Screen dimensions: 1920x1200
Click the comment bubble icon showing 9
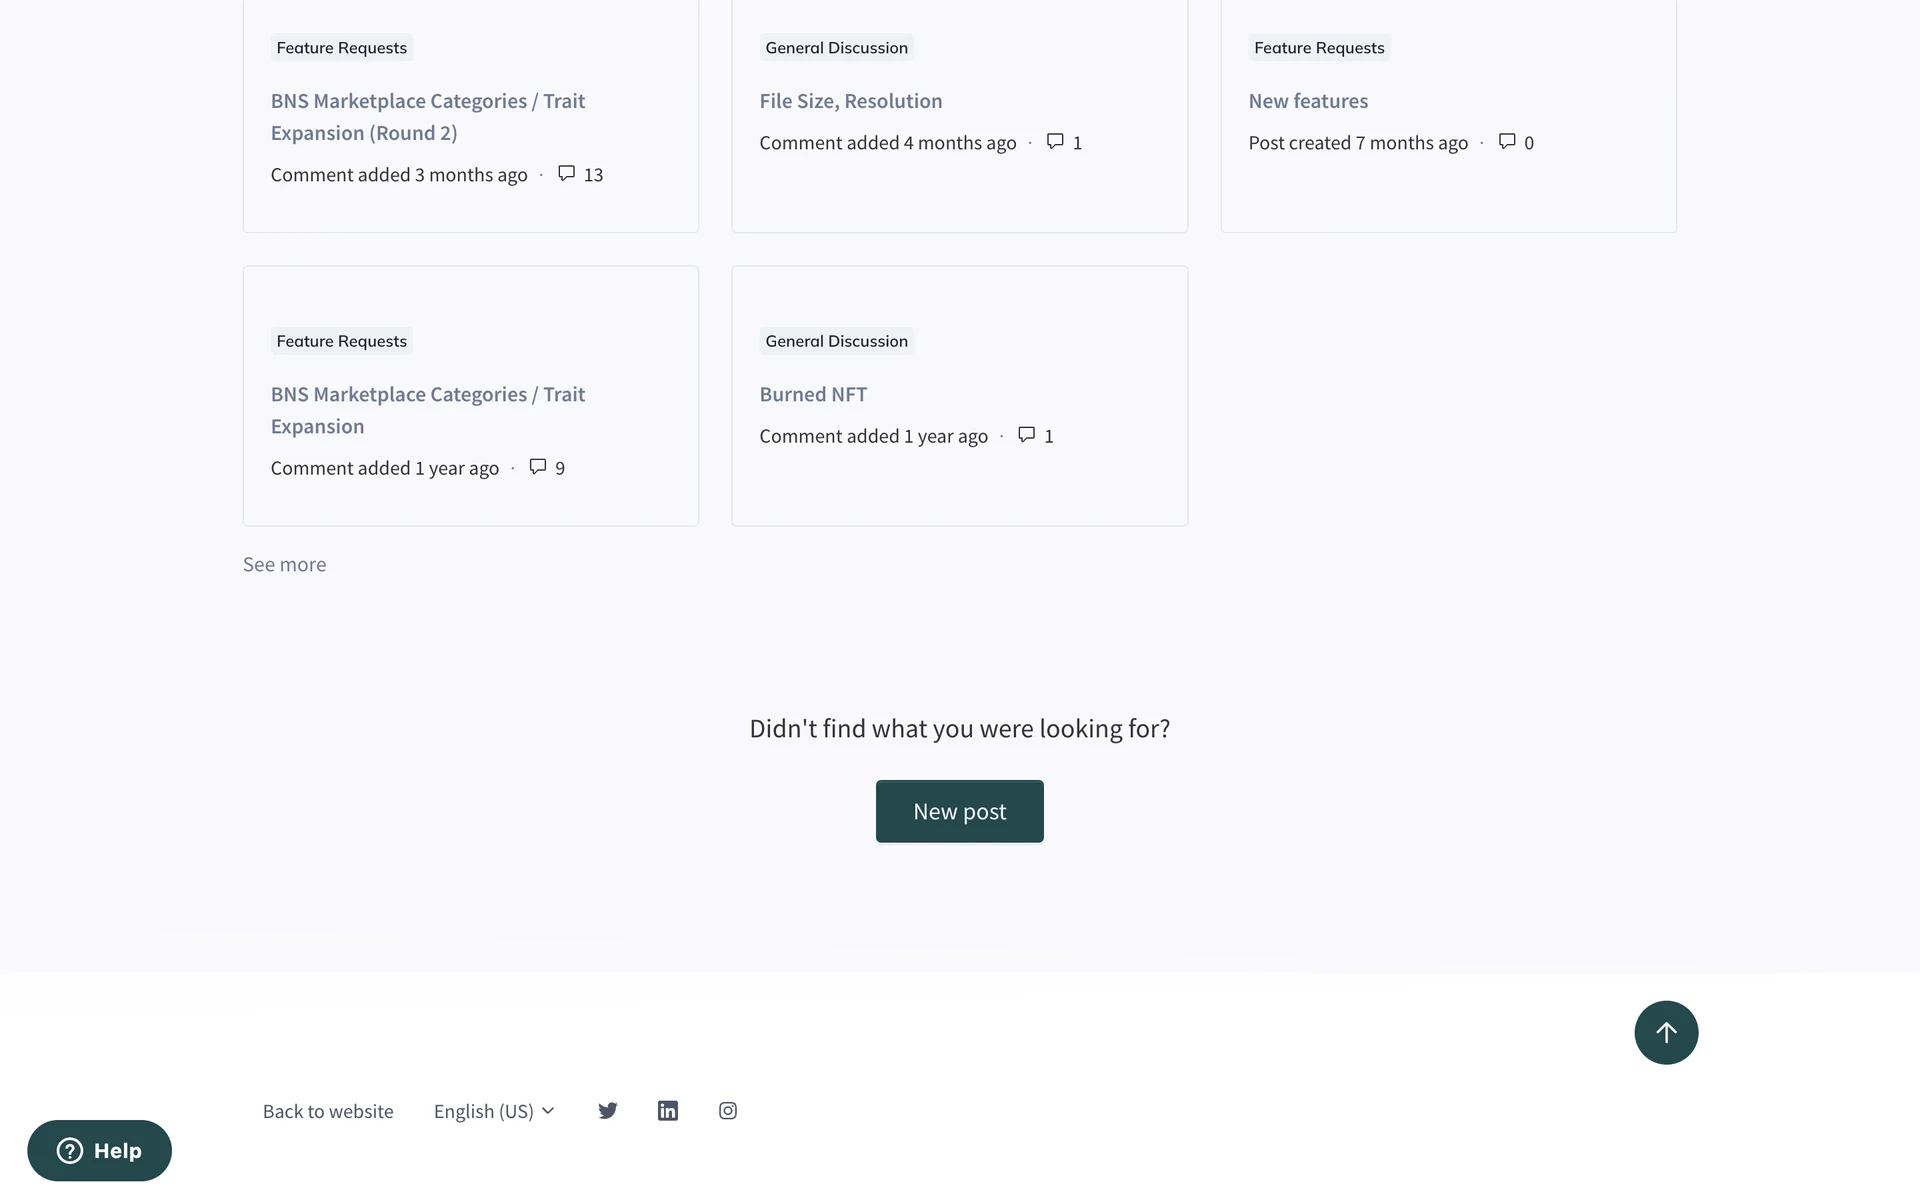538,466
